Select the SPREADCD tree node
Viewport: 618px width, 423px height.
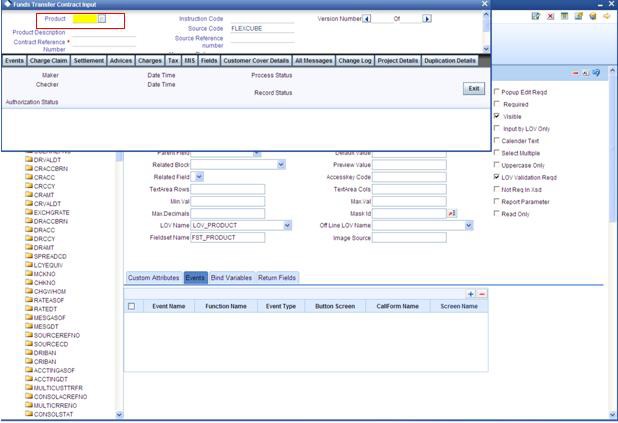coord(46,256)
